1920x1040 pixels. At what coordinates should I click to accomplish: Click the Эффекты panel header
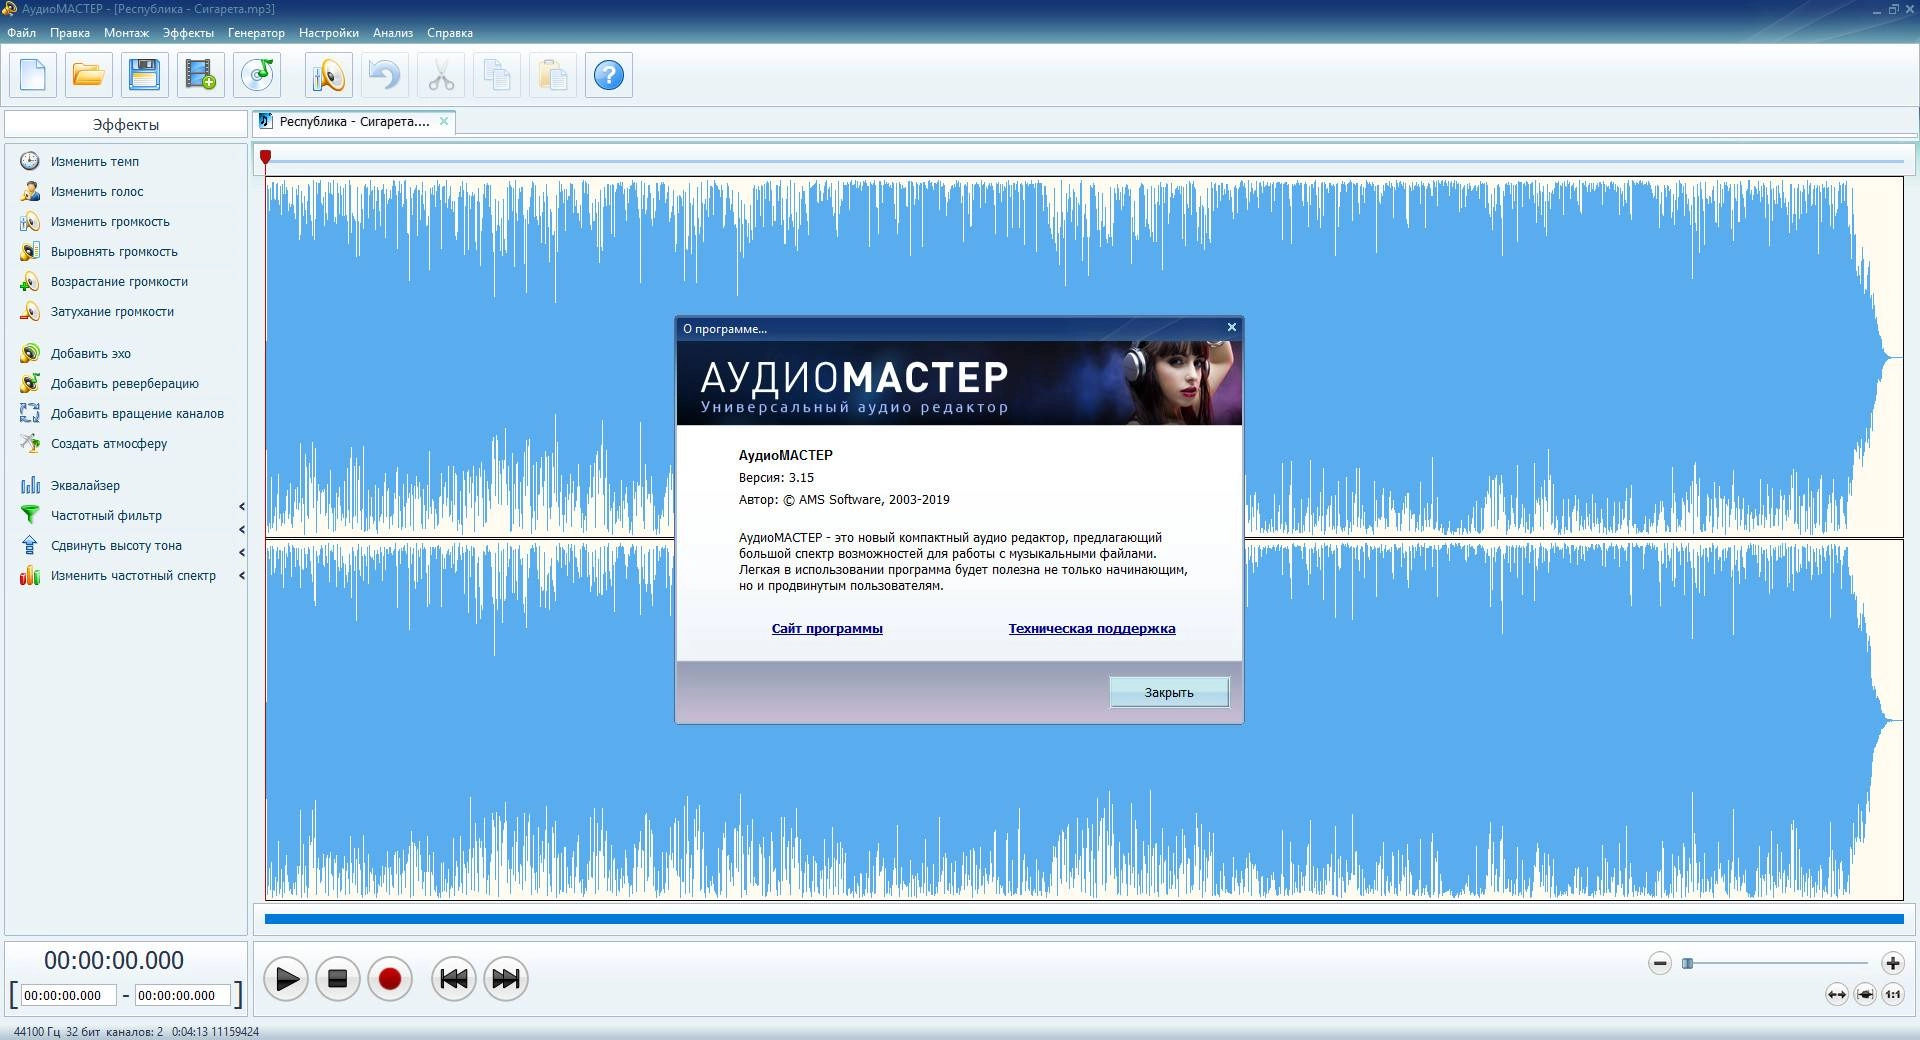pos(126,124)
